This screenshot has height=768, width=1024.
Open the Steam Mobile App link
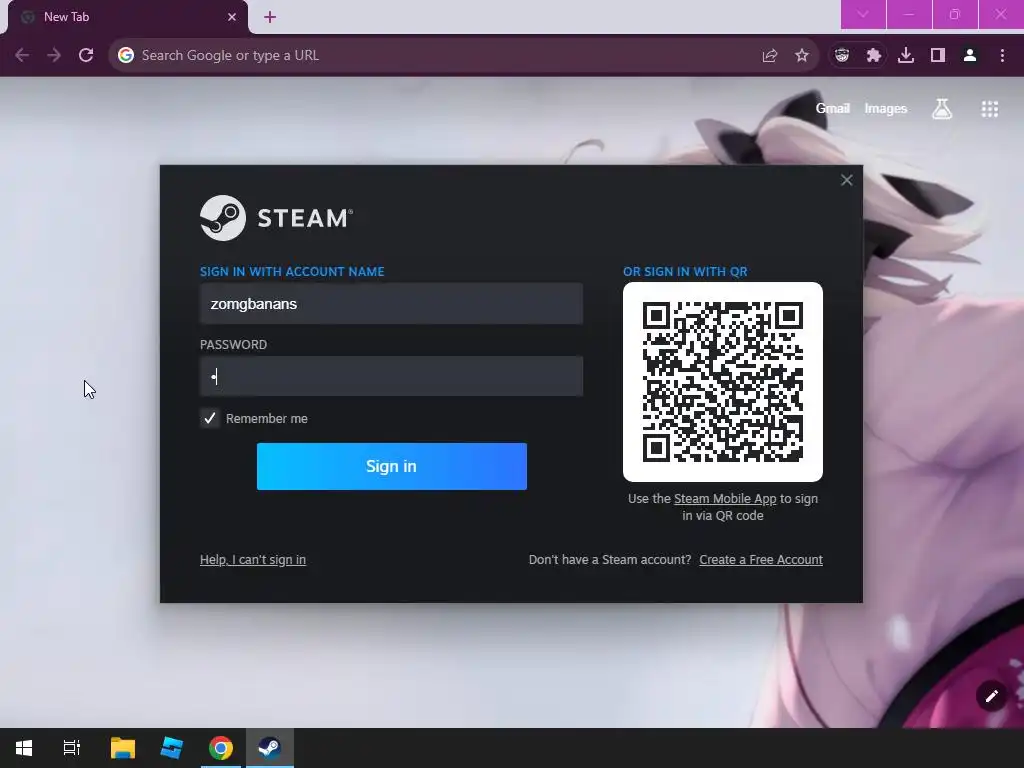pos(725,499)
